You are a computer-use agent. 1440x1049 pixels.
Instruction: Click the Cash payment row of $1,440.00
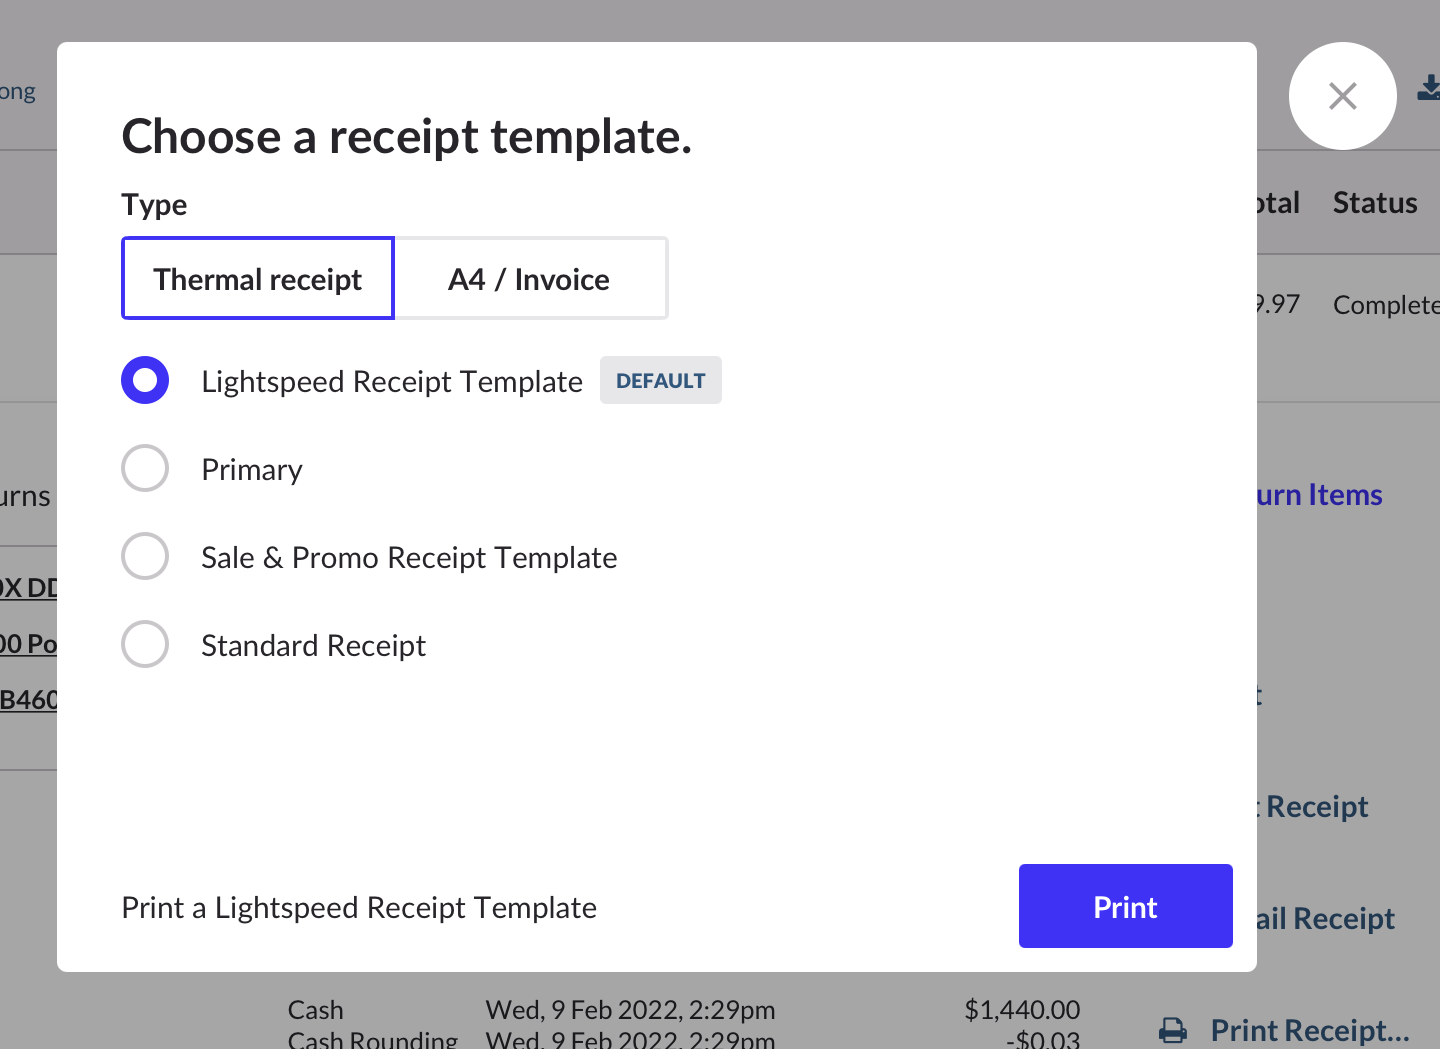point(683,1010)
